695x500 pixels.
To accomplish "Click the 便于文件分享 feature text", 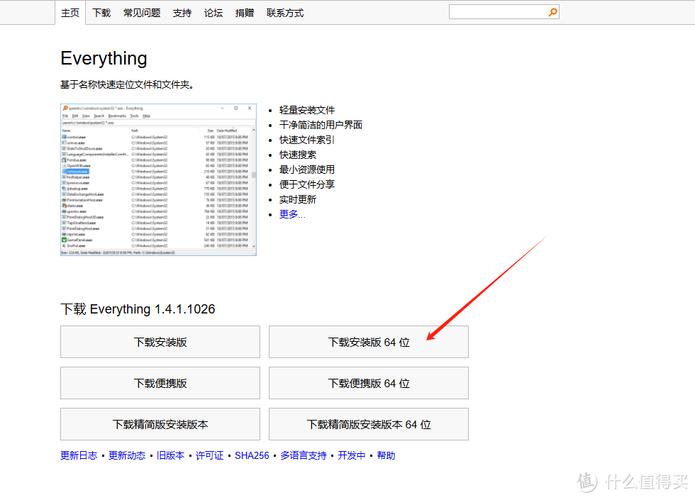I will tap(307, 184).
